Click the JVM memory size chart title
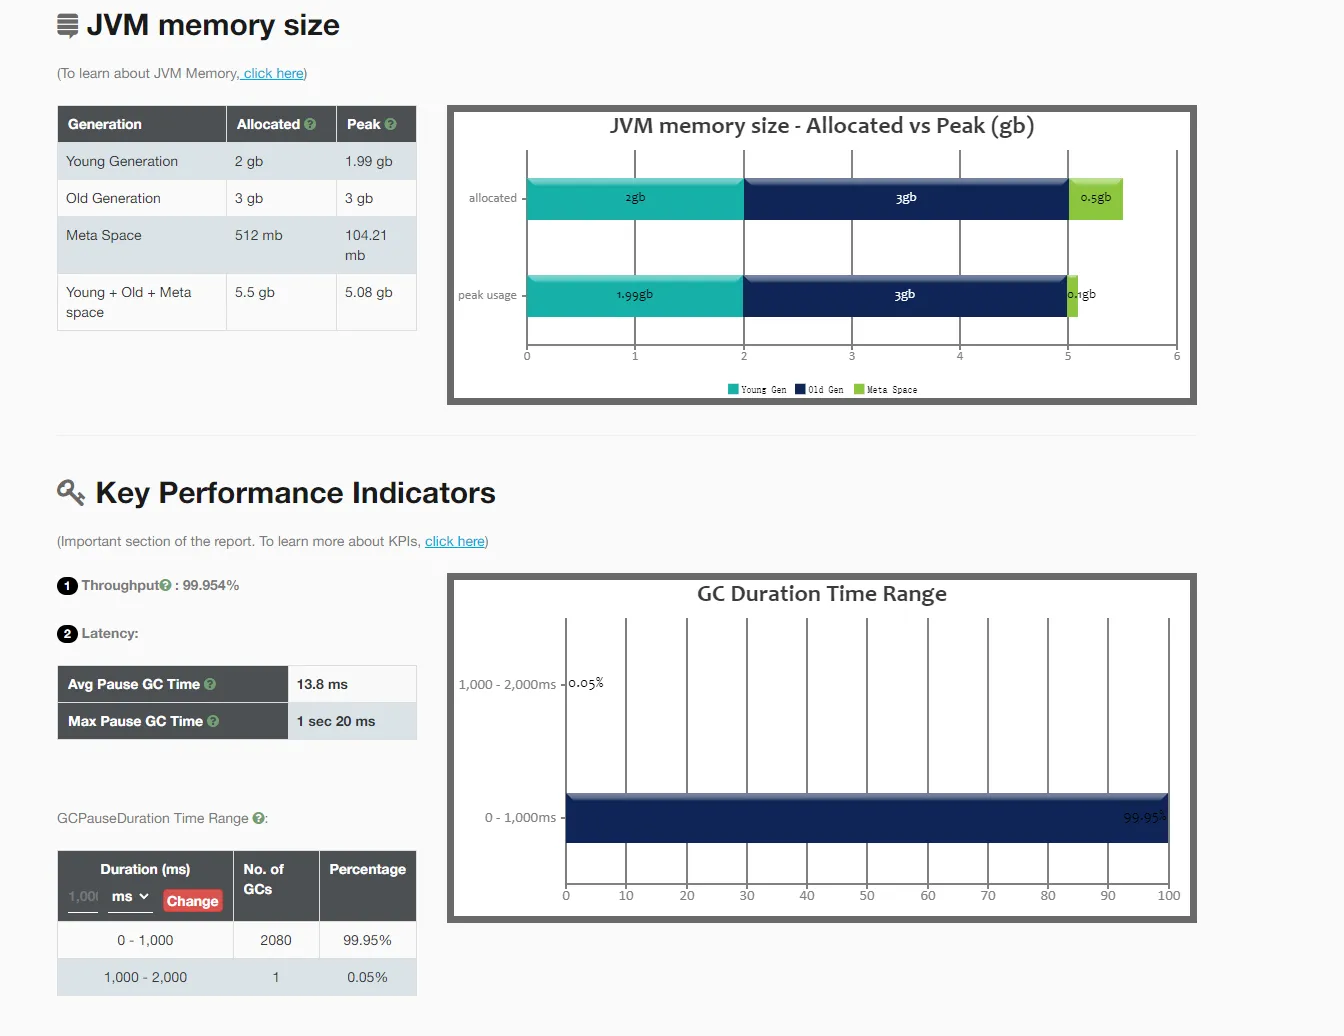Screen dimensions: 1344x1036 click(x=822, y=126)
